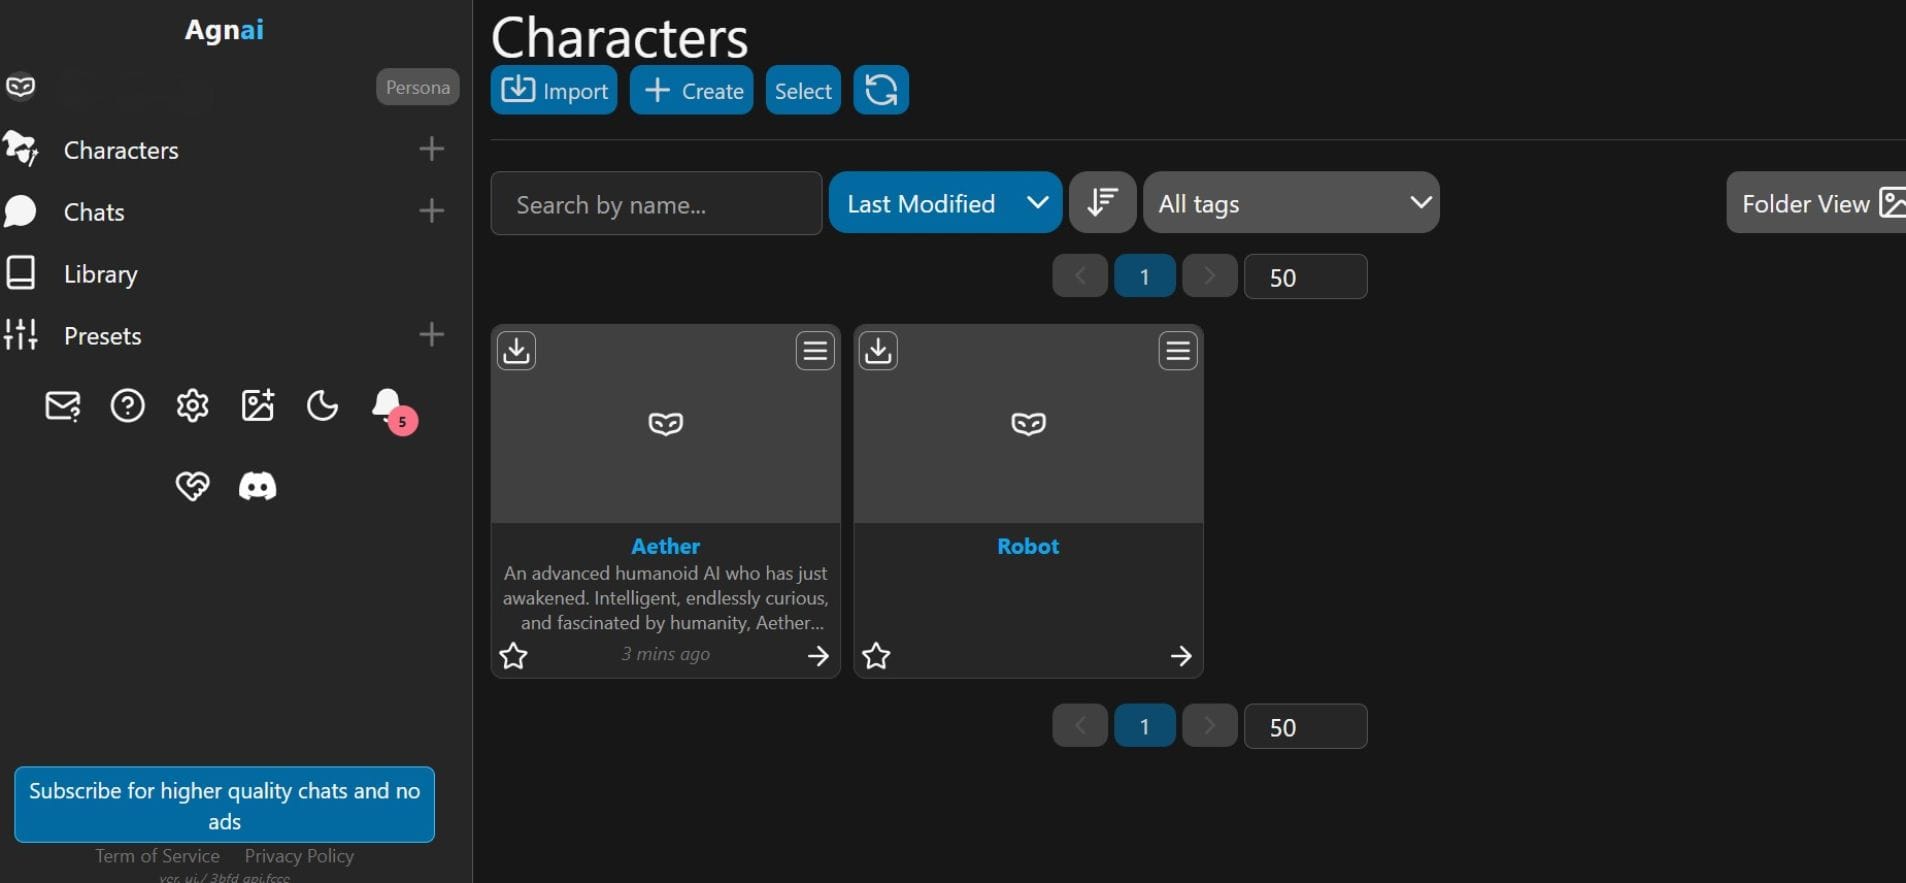Open Library in the sidebar

click(x=100, y=274)
